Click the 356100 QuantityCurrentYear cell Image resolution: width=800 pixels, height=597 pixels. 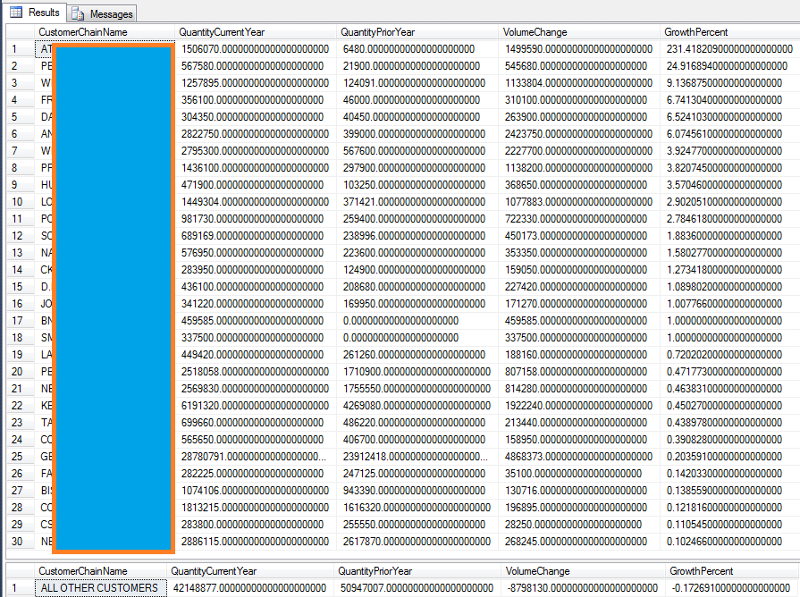click(256, 100)
